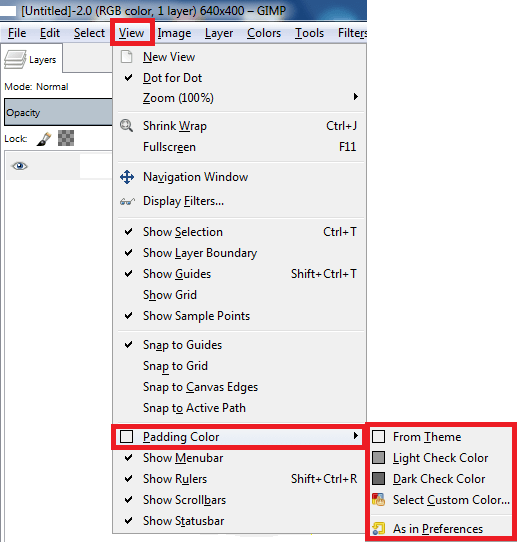Open Display Filters dialog
Screen dimensions: 517x542
[x=240, y=201]
